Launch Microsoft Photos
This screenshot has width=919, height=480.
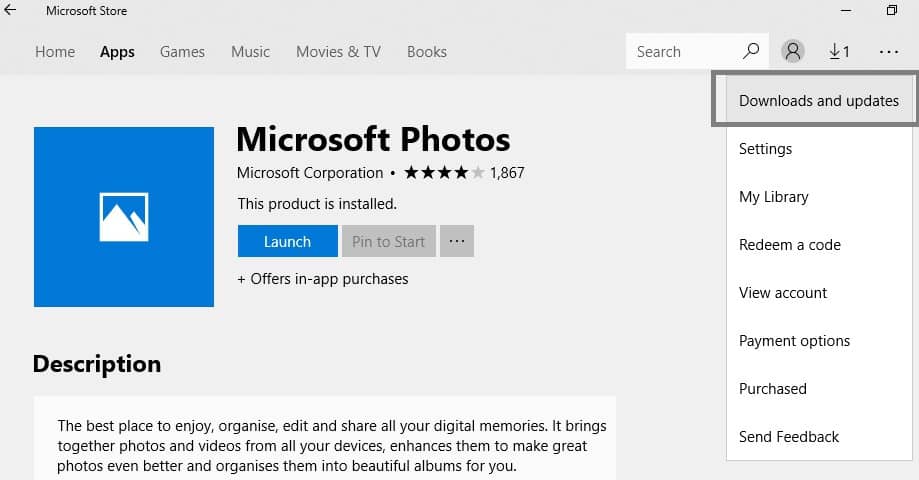point(287,241)
